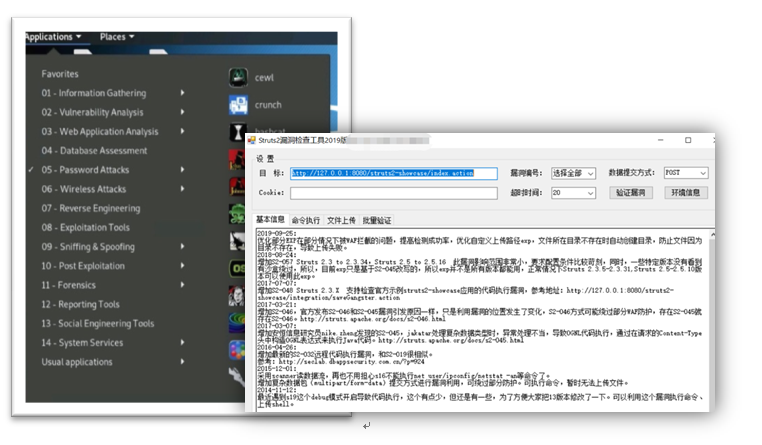Select Favorites in the applications menu
762x445 pixels.
60,74
